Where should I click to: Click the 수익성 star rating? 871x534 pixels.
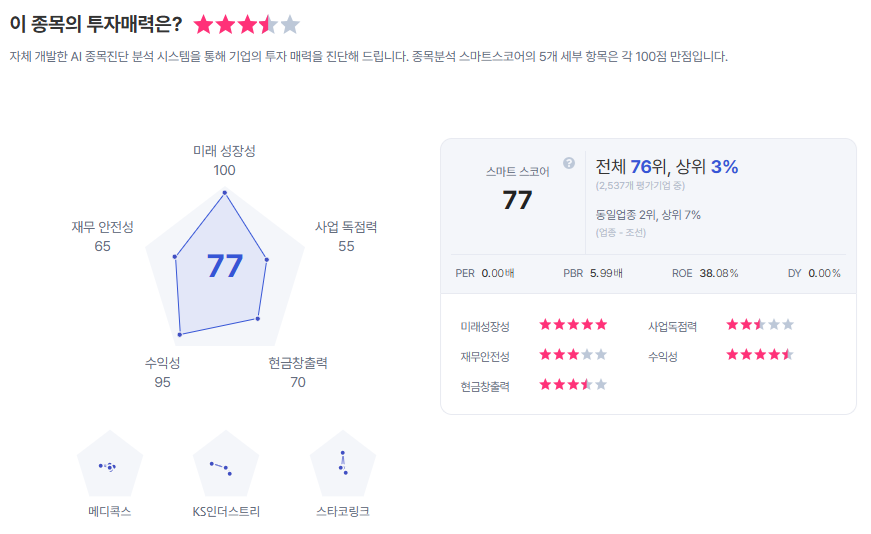(760, 355)
